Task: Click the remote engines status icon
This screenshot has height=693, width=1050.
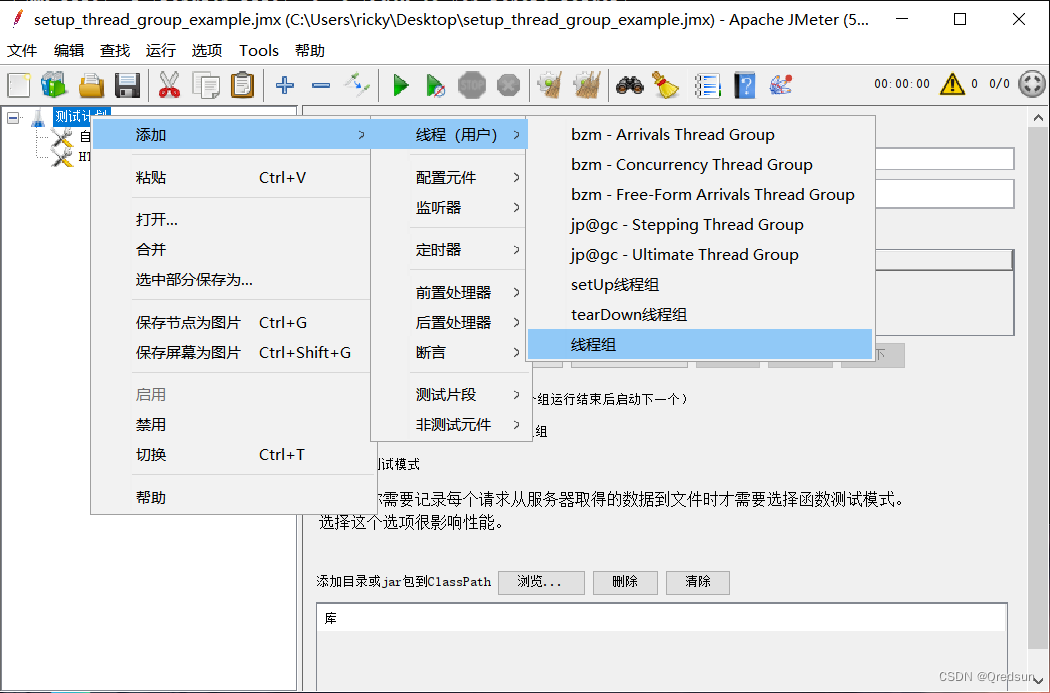Action: pos(1031,84)
